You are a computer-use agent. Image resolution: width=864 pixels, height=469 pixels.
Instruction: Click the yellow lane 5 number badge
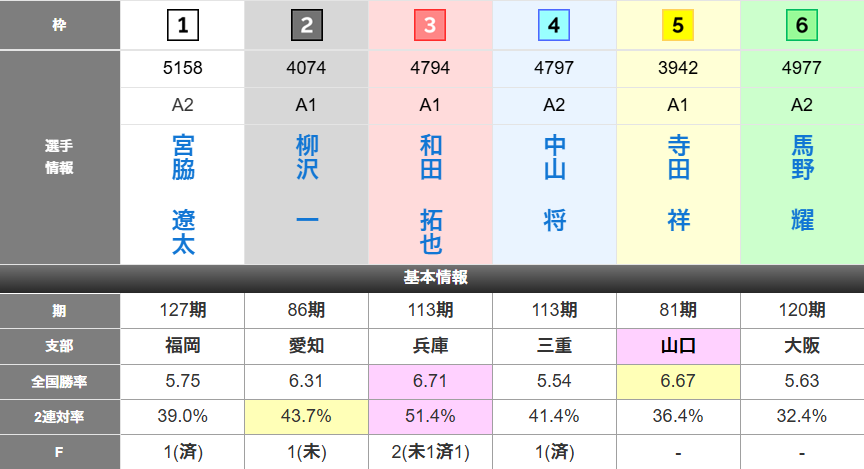point(678,25)
